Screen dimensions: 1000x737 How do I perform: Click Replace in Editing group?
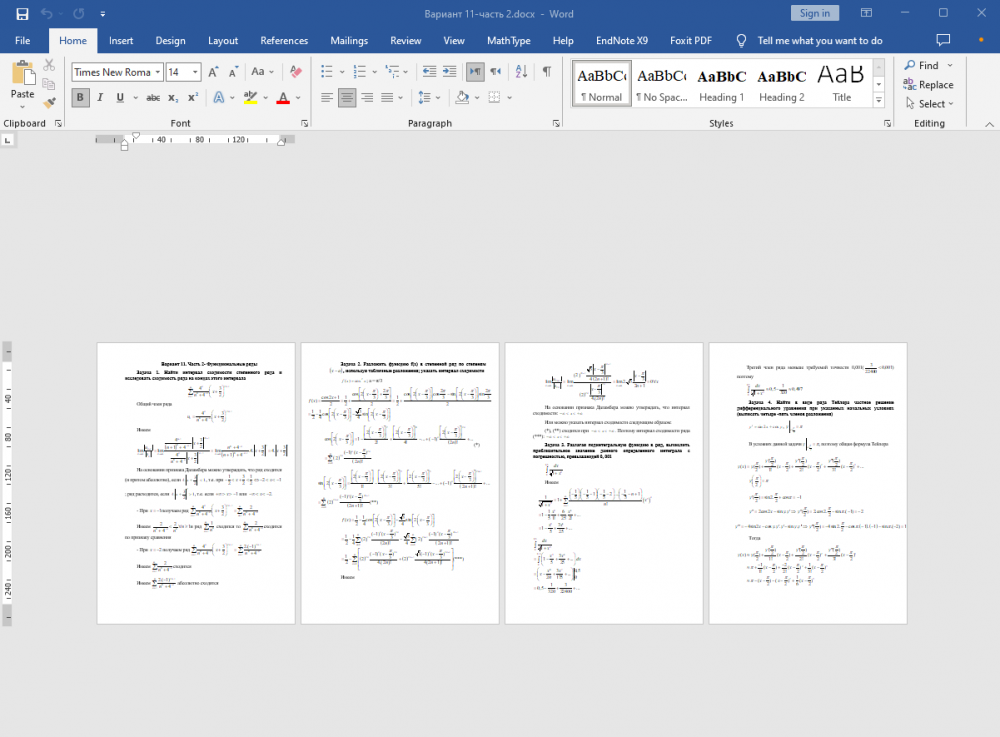click(x=928, y=84)
